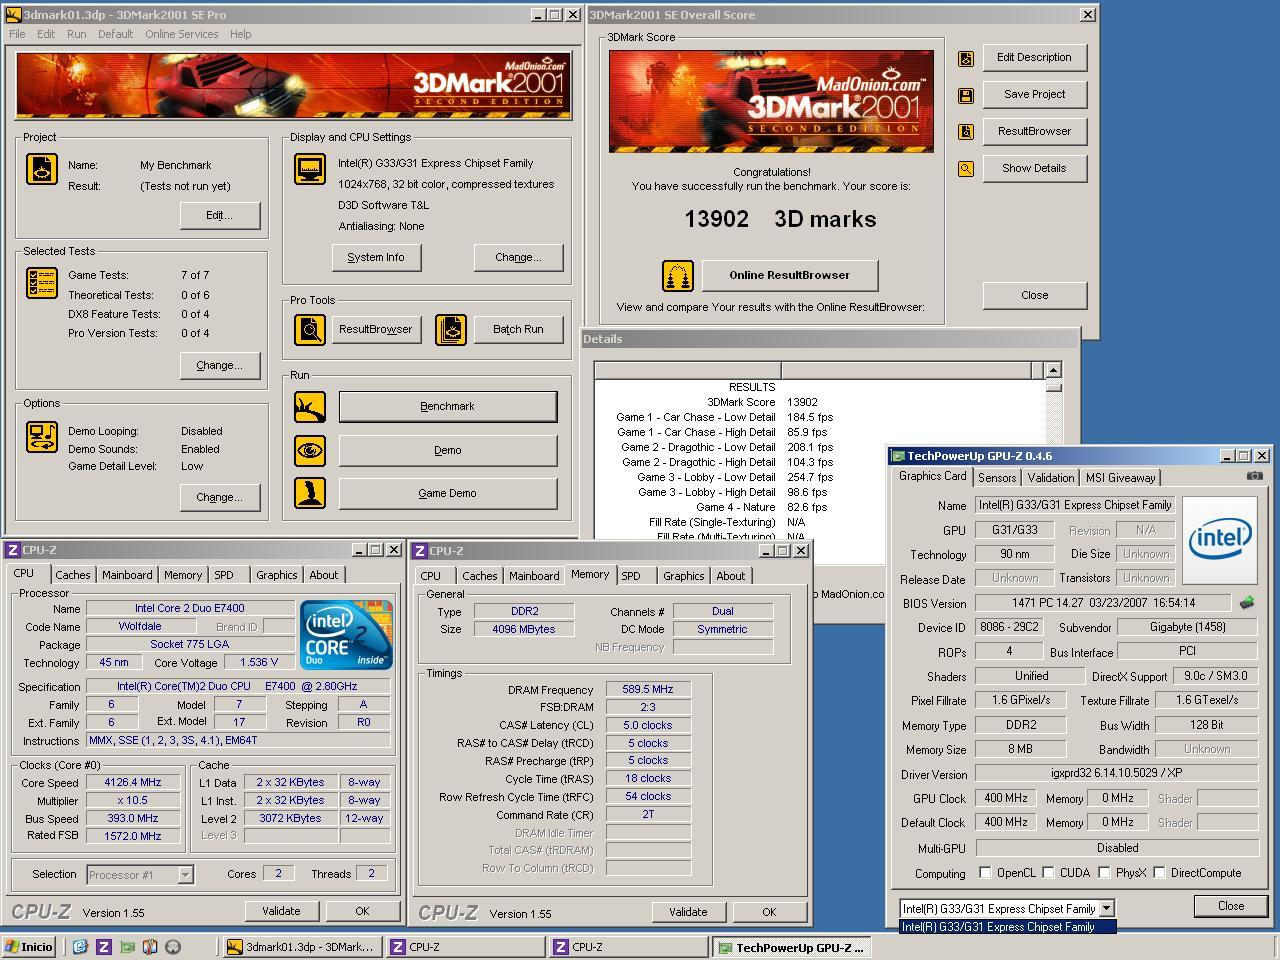Click the Edit... button in Project
Viewport: 1280px width, 960px height.
pos(219,215)
